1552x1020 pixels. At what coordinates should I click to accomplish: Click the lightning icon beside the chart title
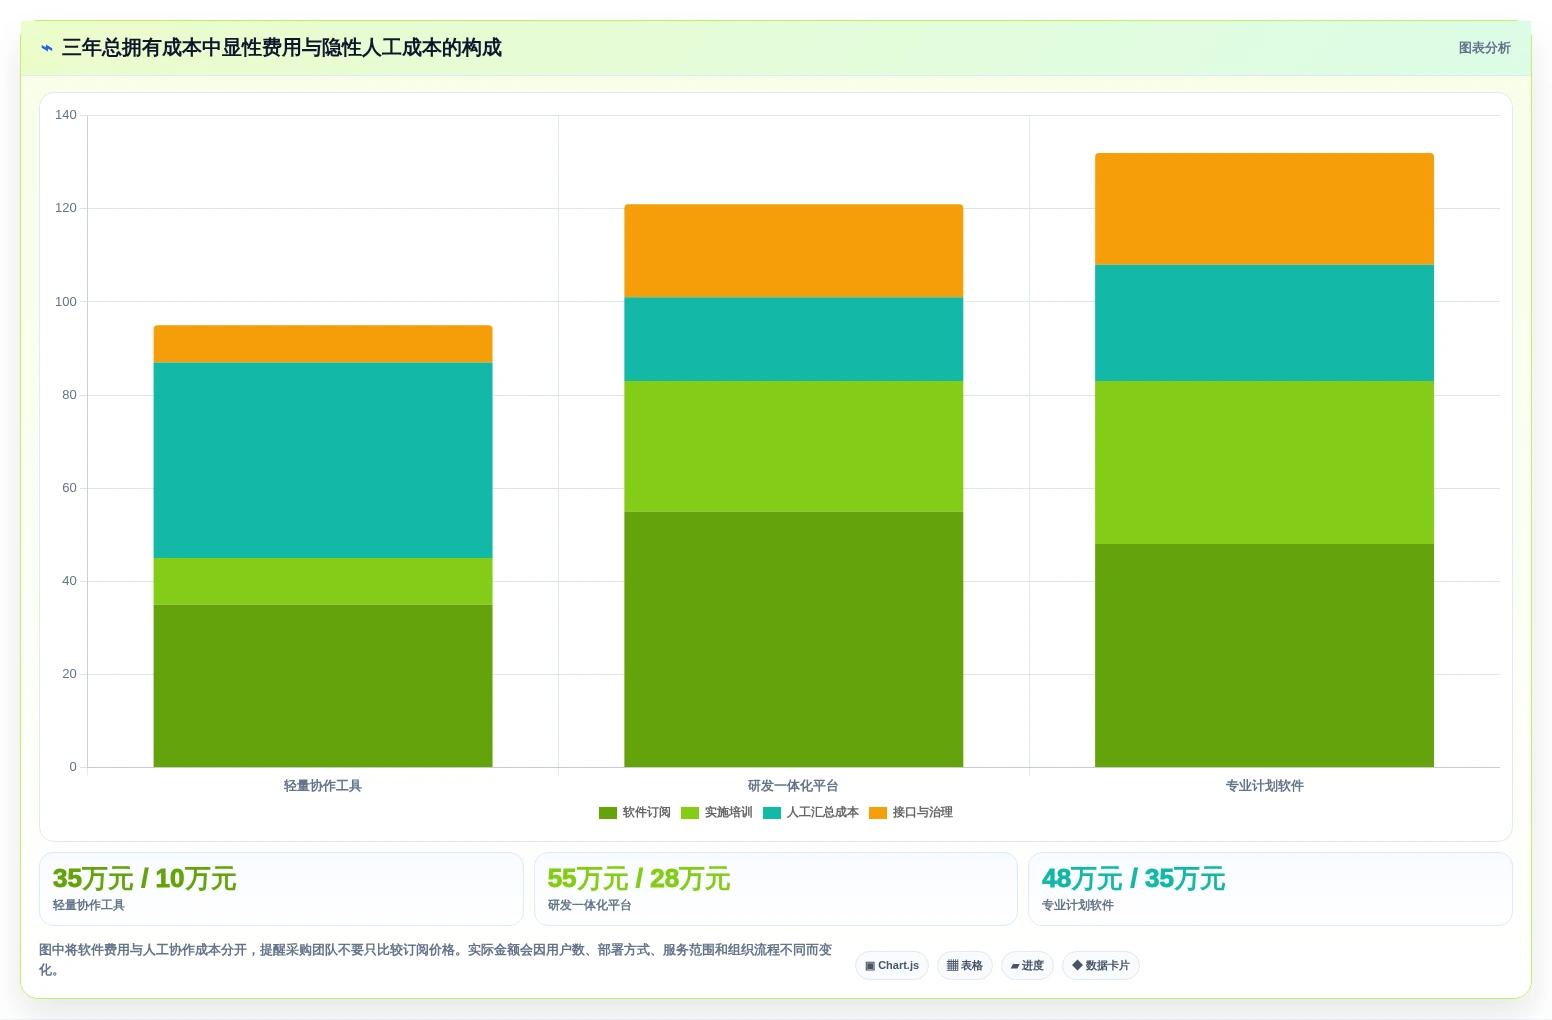(47, 48)
